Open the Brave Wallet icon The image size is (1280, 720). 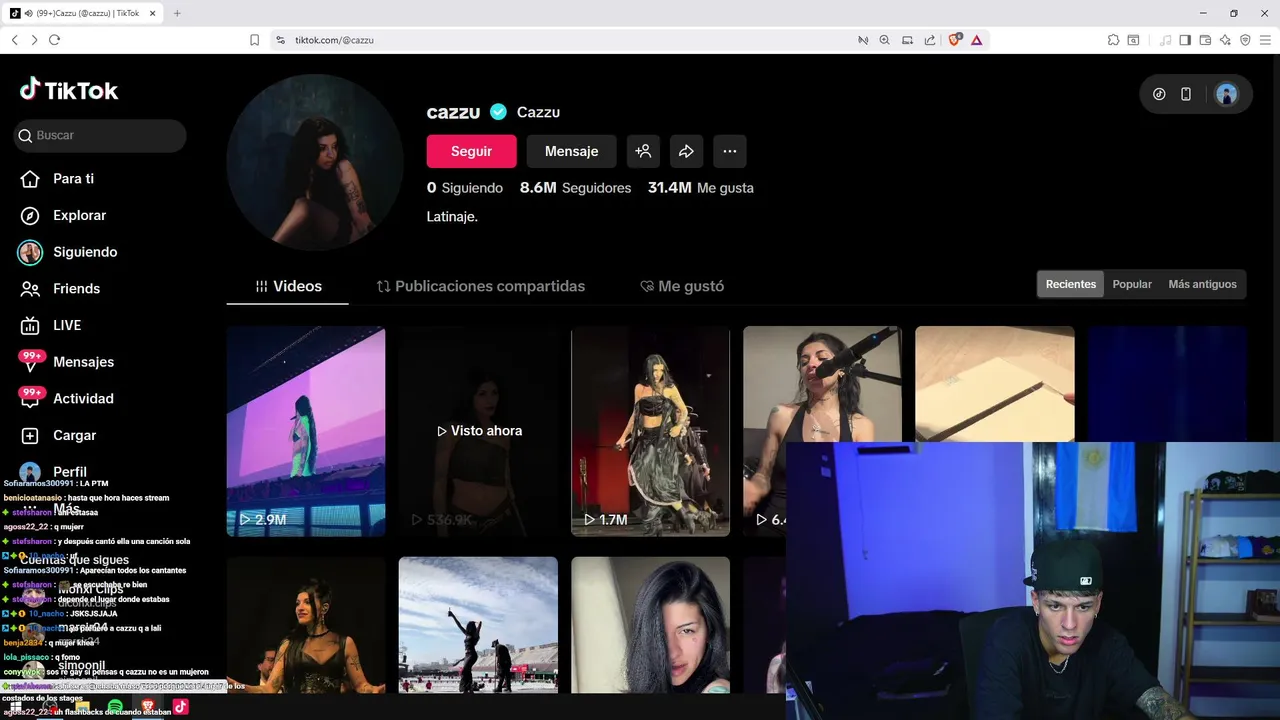[x=1205, y=40]
